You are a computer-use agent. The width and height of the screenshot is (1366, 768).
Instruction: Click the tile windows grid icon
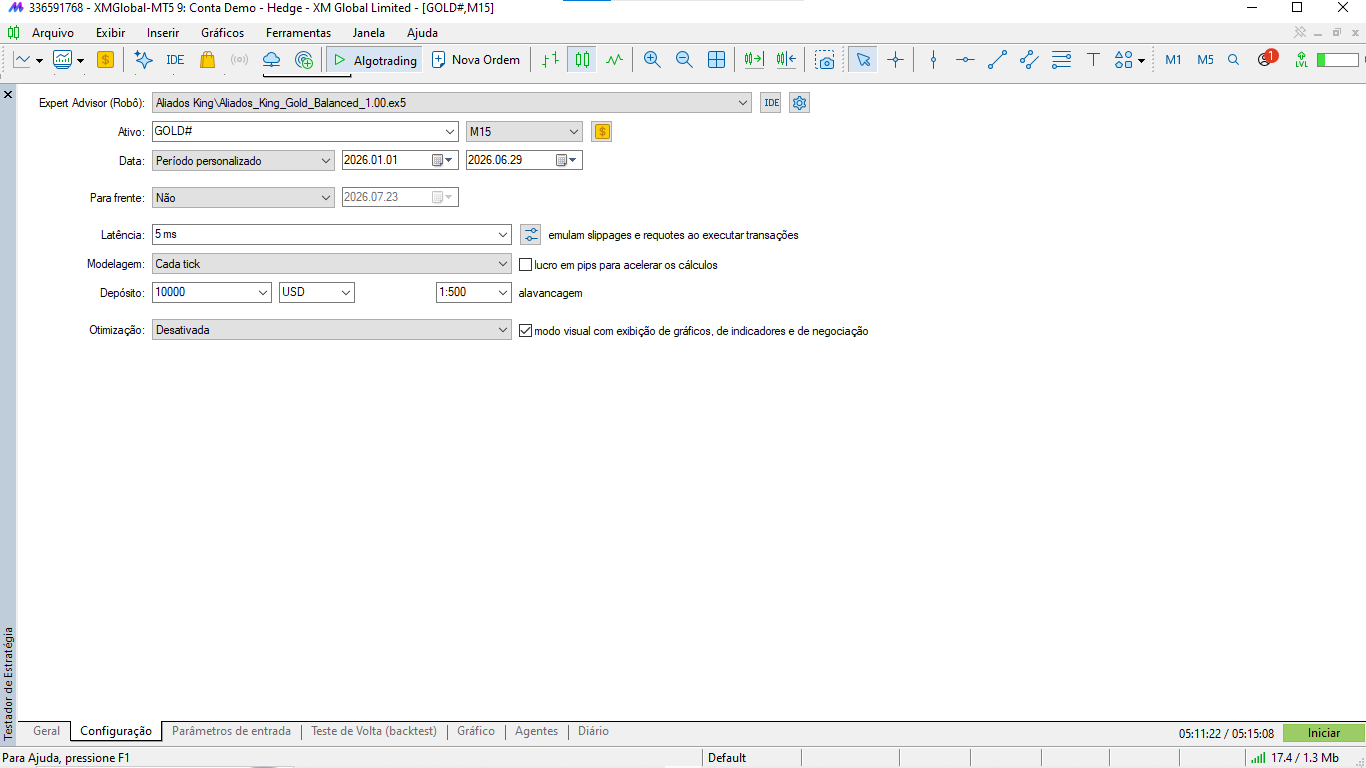716,60
